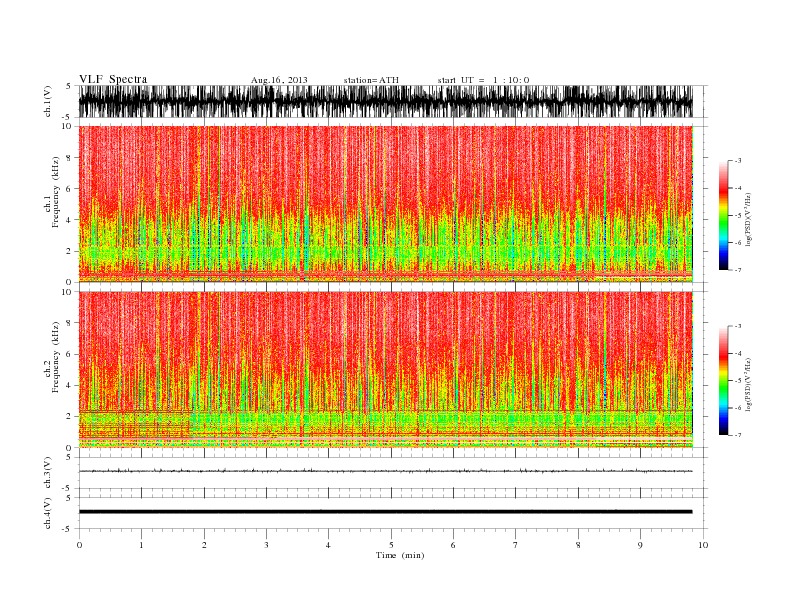Viewport: 792px width, 612px height.
Task: Click the ch.2 spectrogram panel
Action: pyautogui.click(x=385, y=370)
